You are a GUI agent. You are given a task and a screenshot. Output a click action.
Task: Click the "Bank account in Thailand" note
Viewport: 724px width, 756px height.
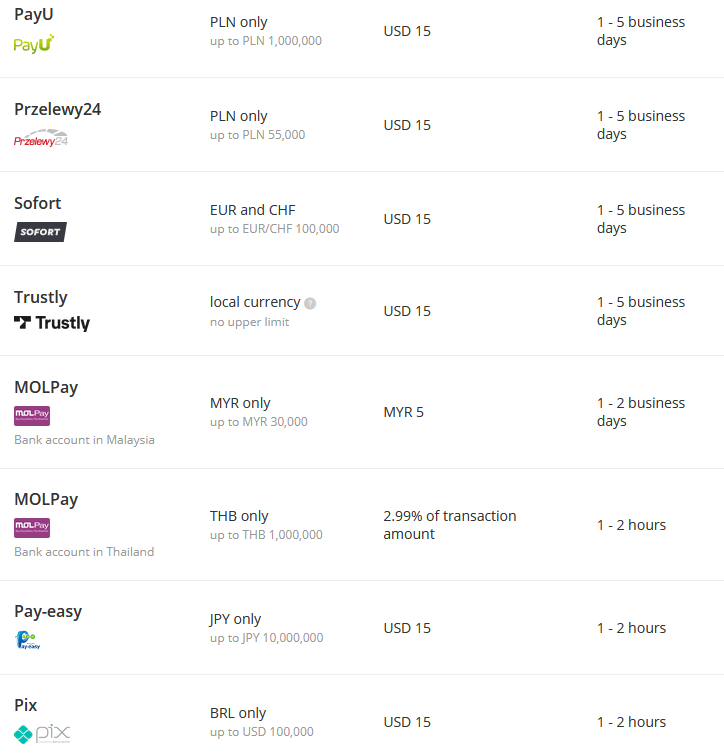[84, 552]
